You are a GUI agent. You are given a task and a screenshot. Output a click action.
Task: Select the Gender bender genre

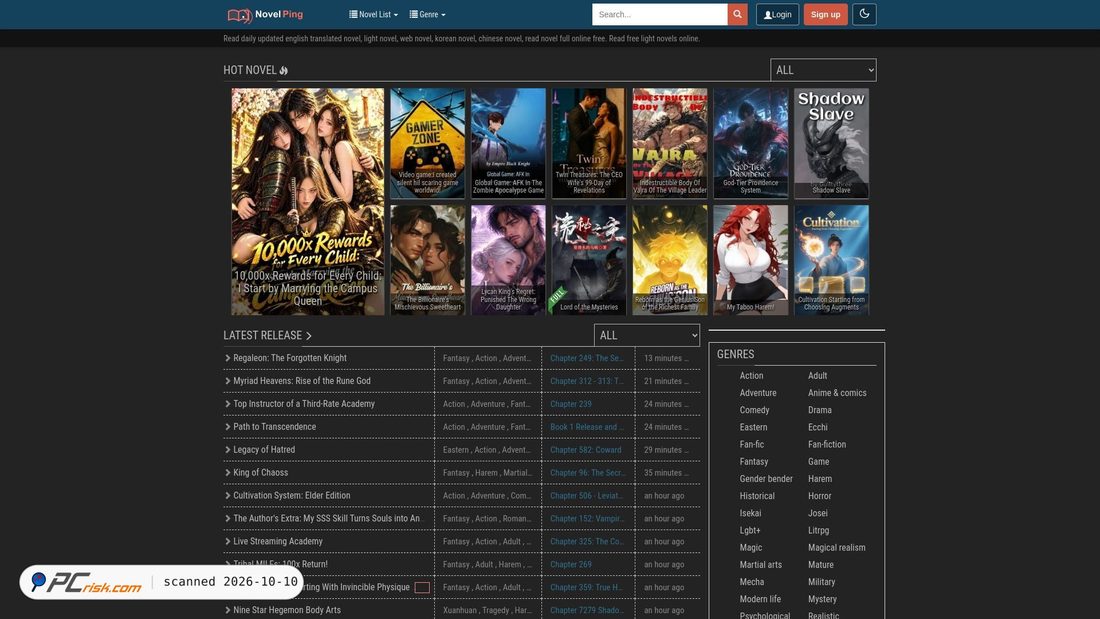tap(766, 479)
